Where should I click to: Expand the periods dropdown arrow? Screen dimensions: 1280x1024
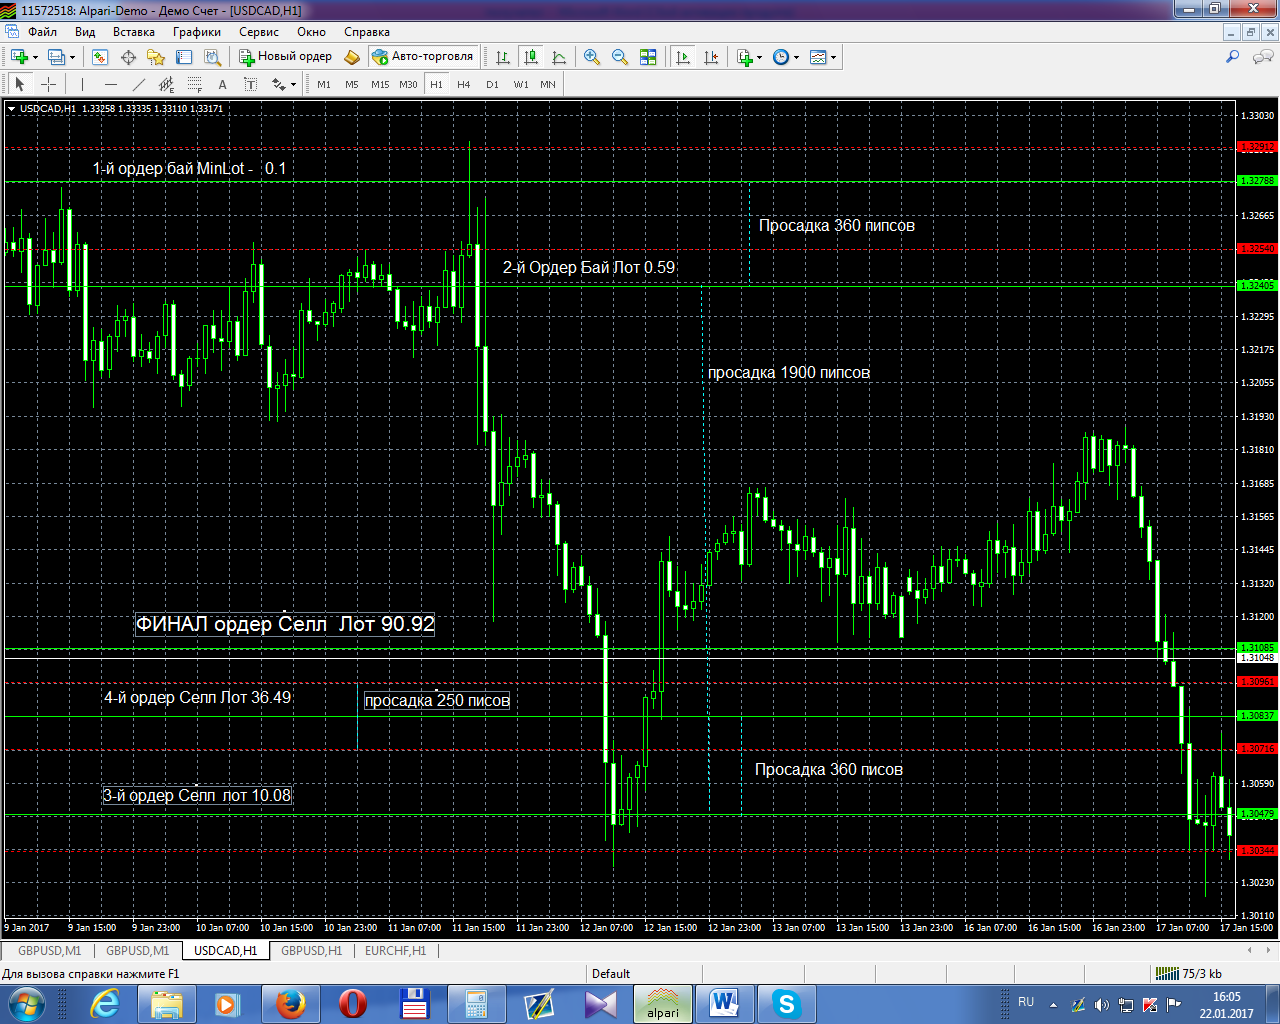[x=797, y=57]
